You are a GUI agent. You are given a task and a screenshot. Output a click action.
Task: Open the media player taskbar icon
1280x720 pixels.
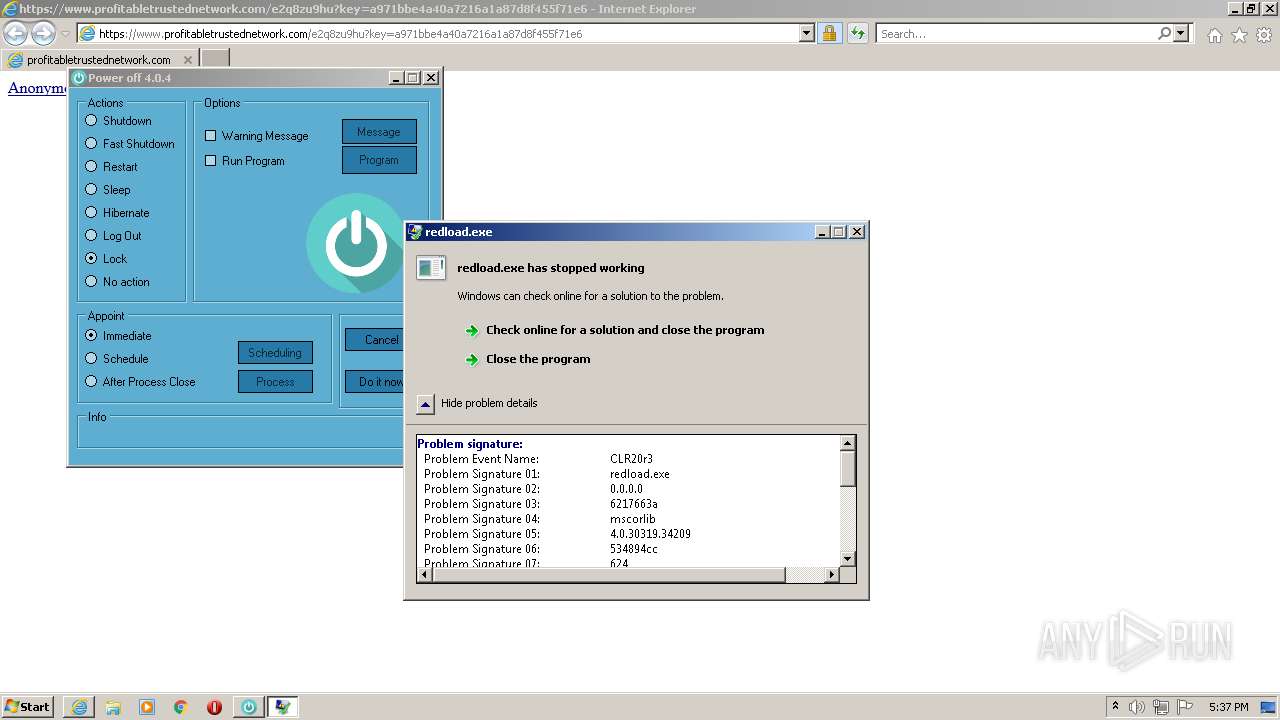coord(147,707)
